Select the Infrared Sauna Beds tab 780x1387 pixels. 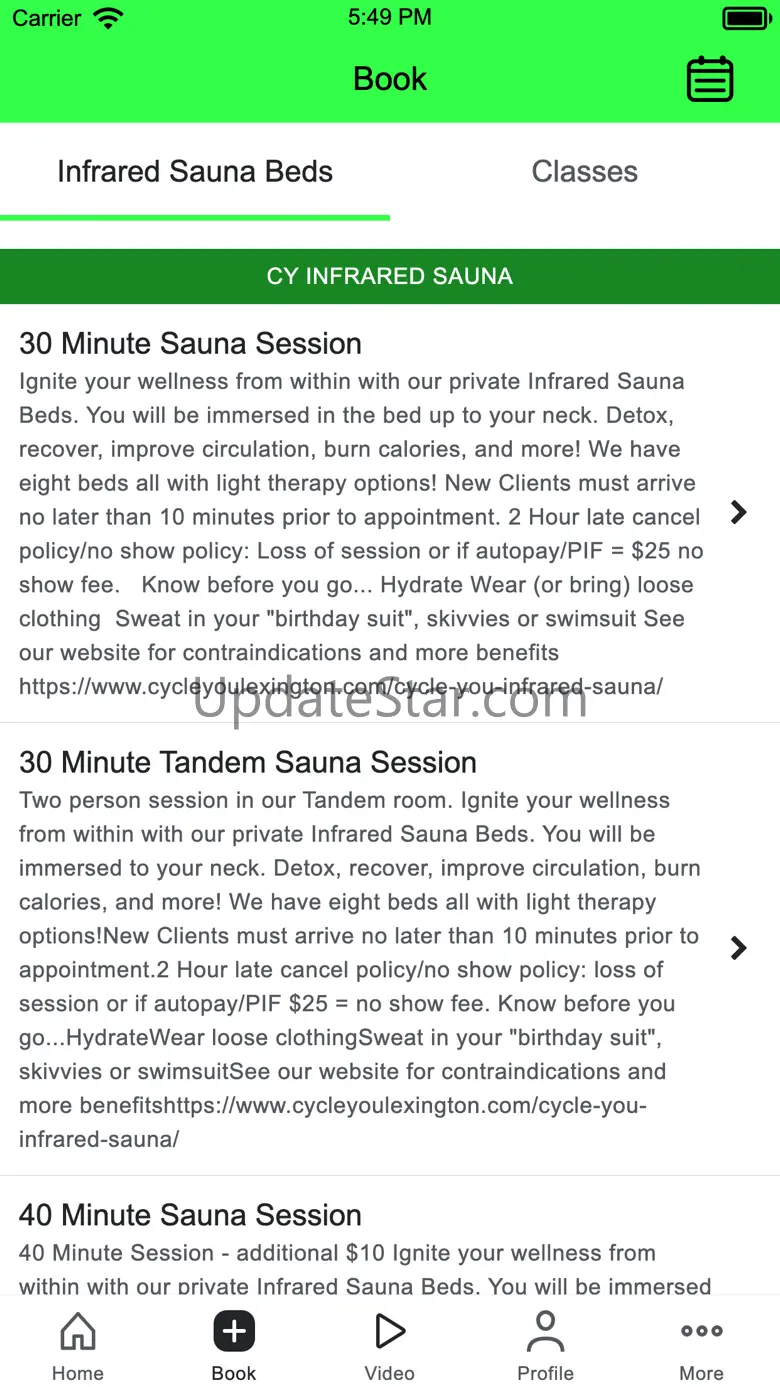click(195, 171)
